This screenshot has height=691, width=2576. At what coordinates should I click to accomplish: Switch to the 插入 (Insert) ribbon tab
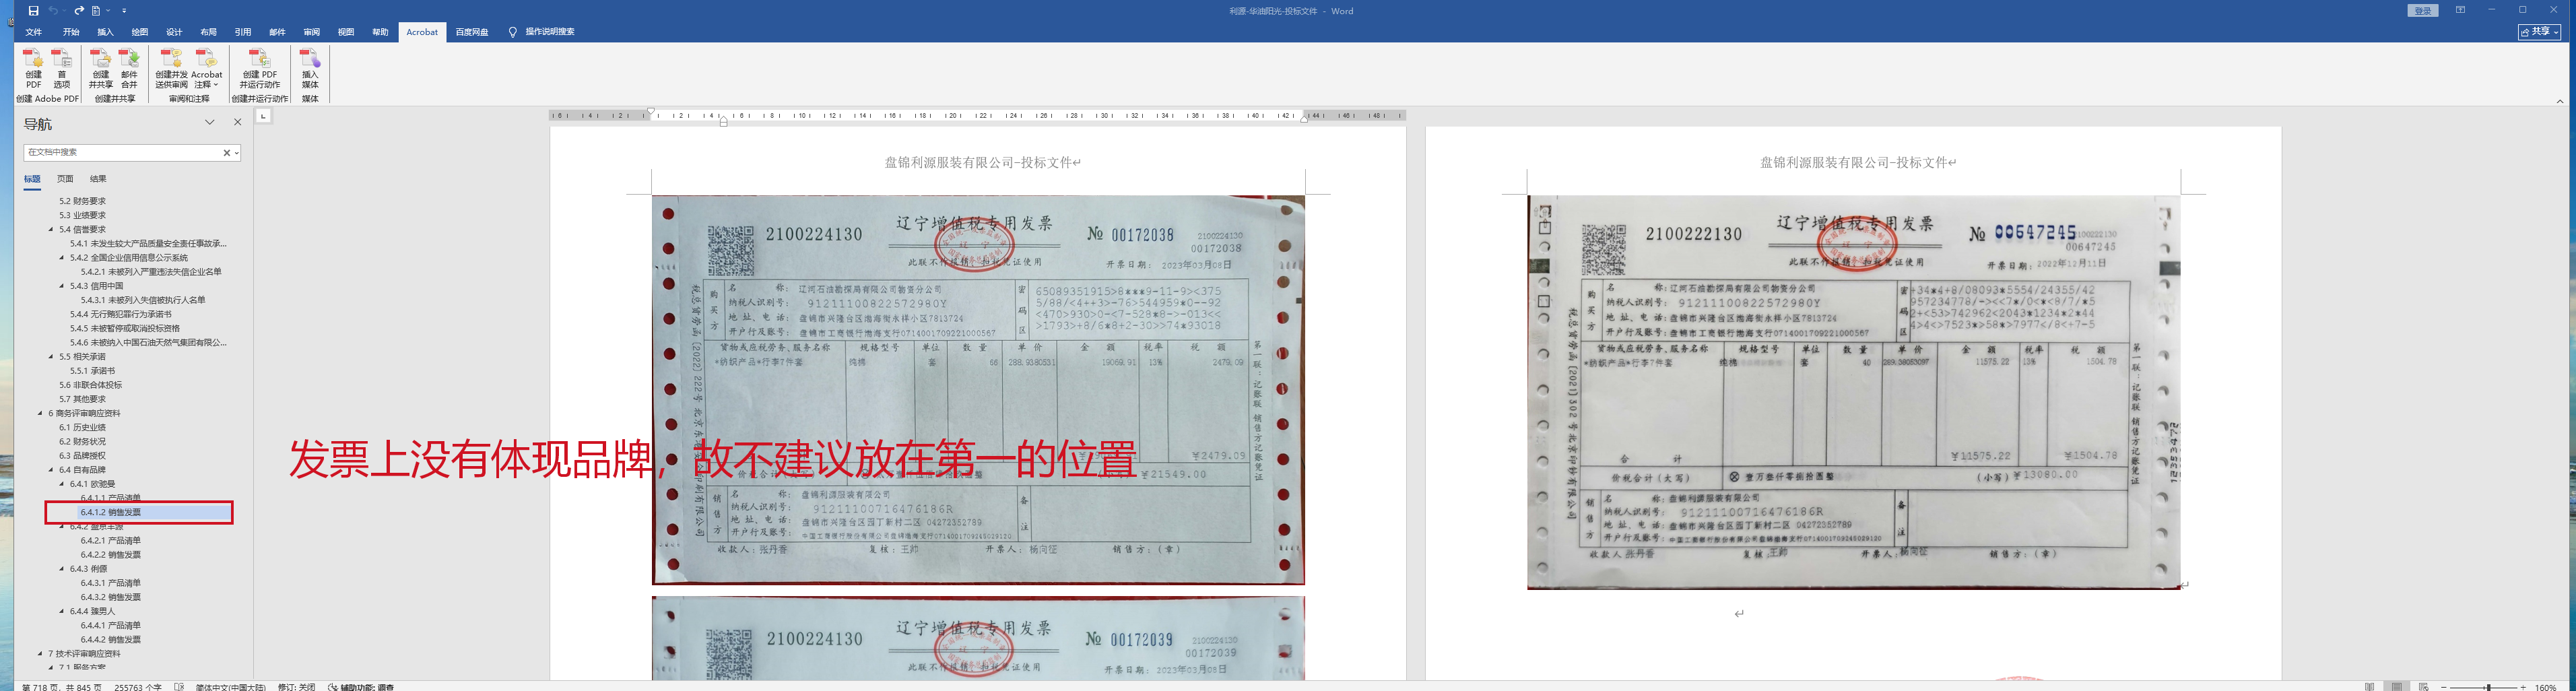[x=105, y=32]
